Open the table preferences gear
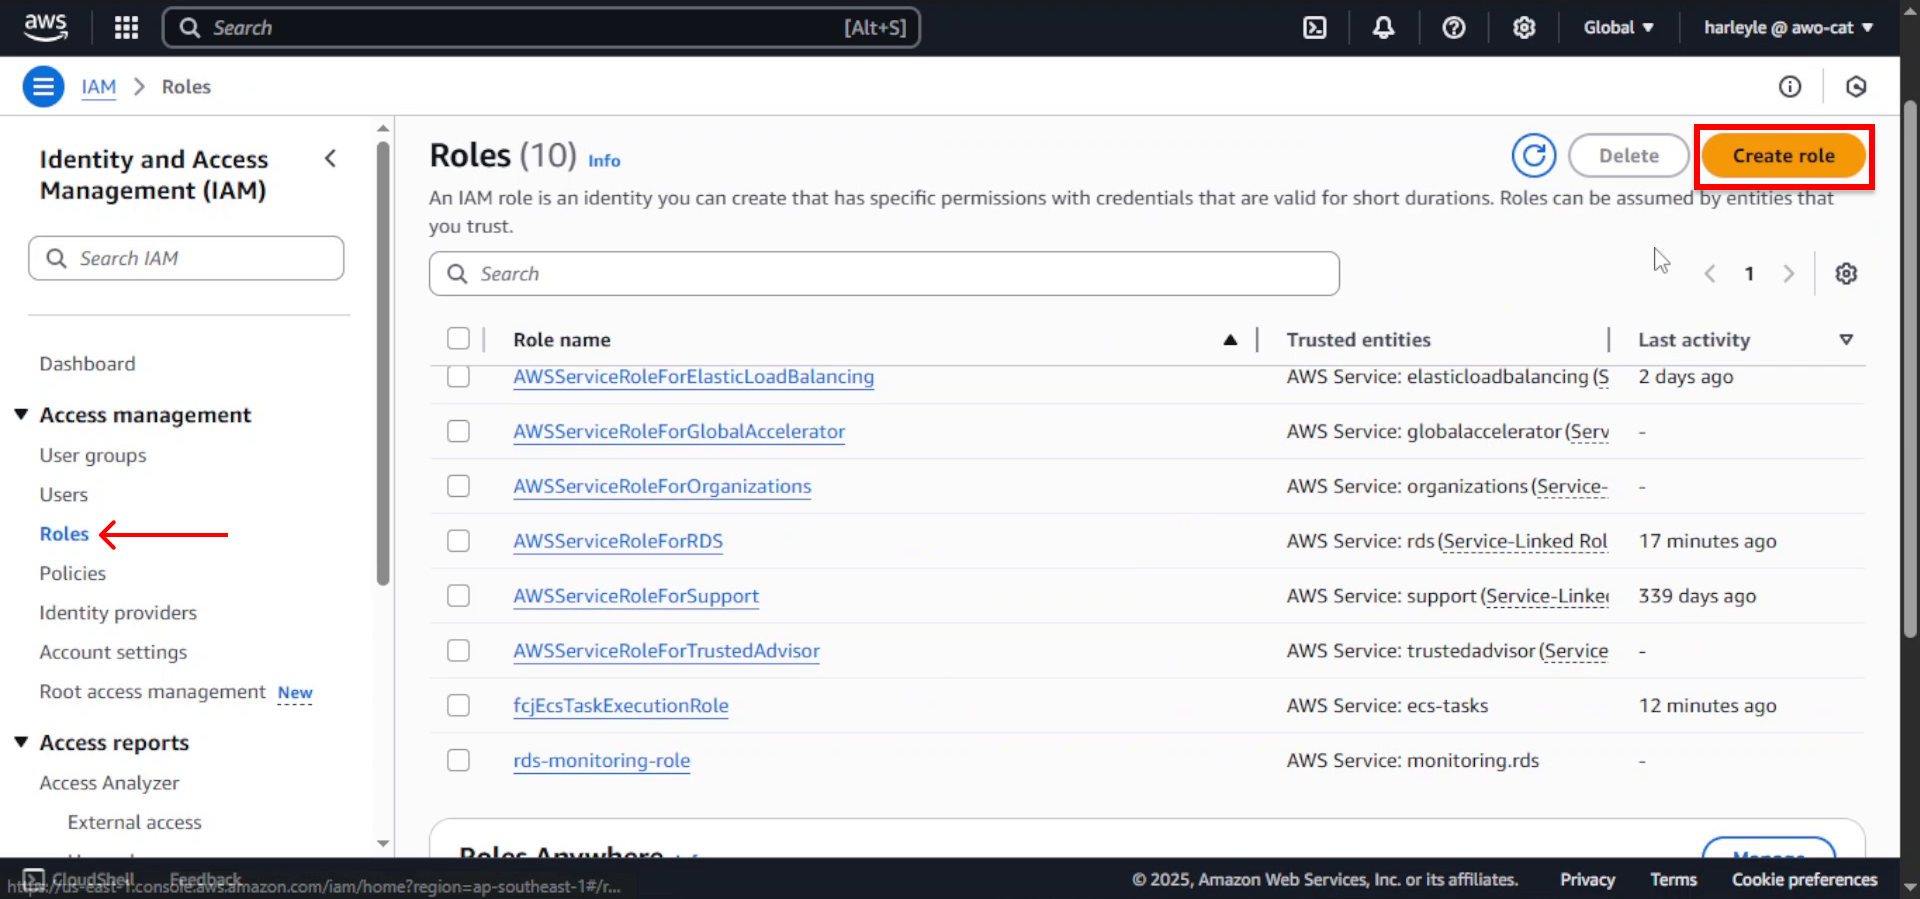 1846,273
